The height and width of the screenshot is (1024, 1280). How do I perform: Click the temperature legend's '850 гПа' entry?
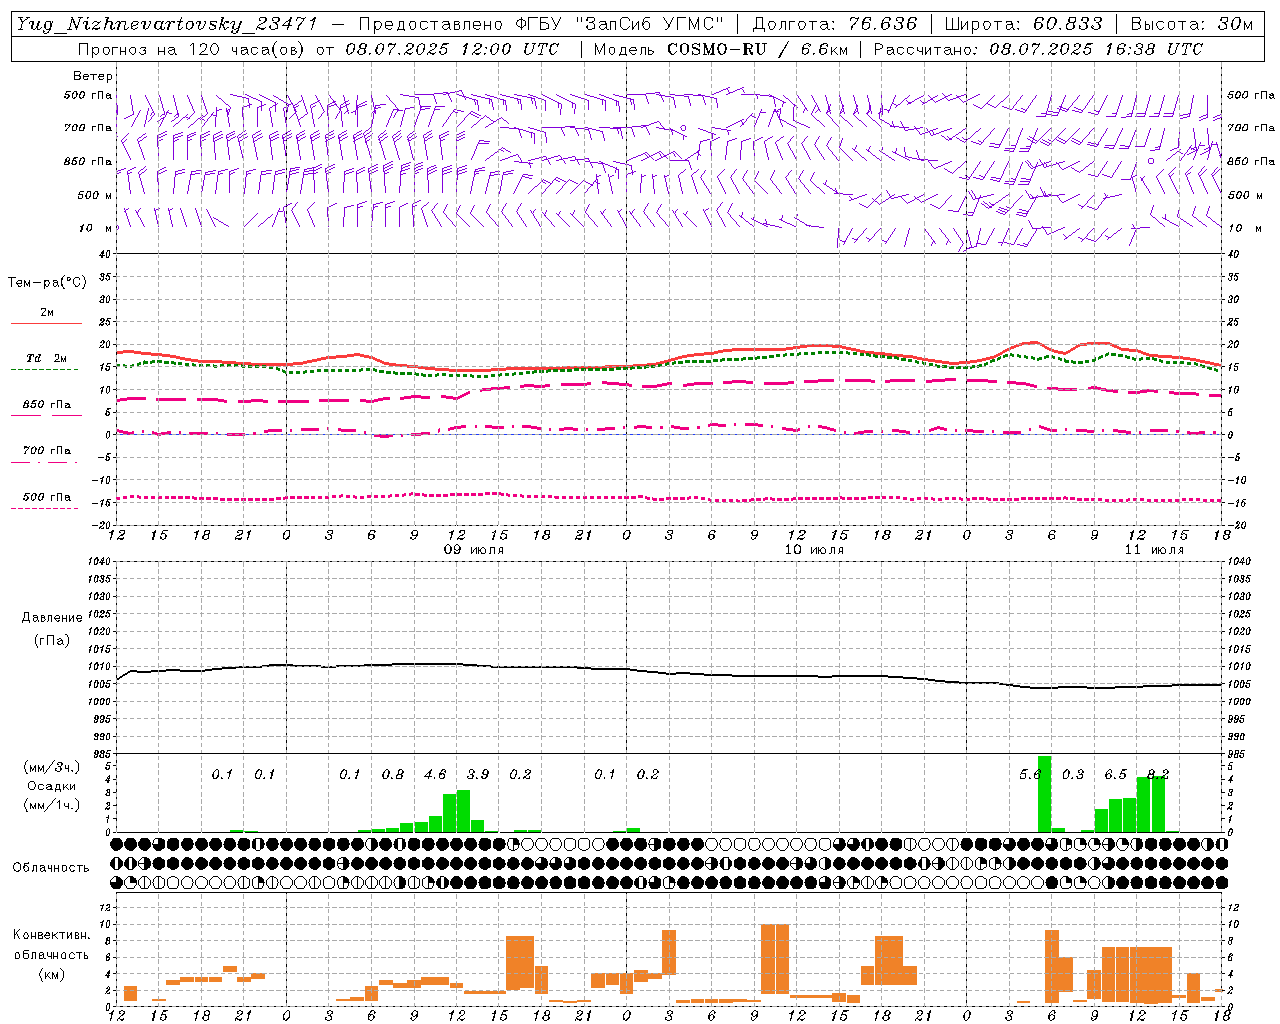tap(47, 405)
